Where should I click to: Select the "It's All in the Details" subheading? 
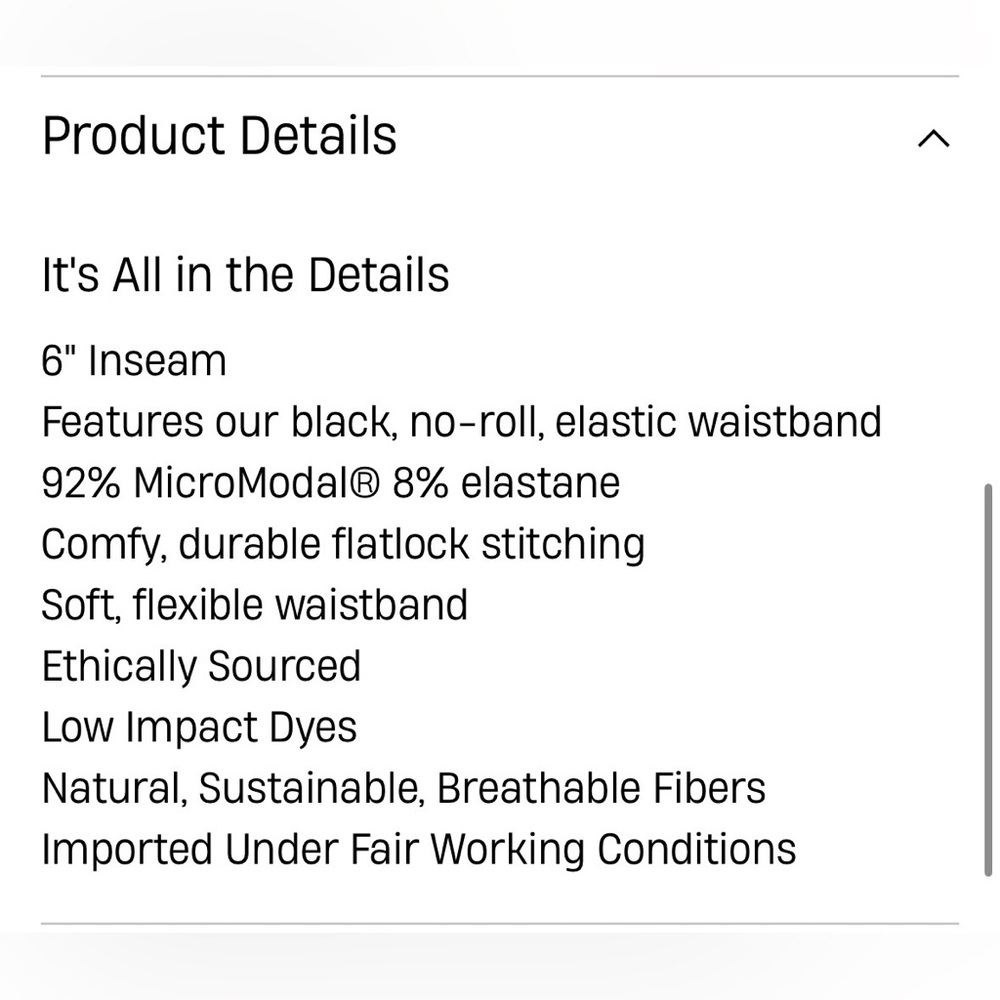[246, 276]
